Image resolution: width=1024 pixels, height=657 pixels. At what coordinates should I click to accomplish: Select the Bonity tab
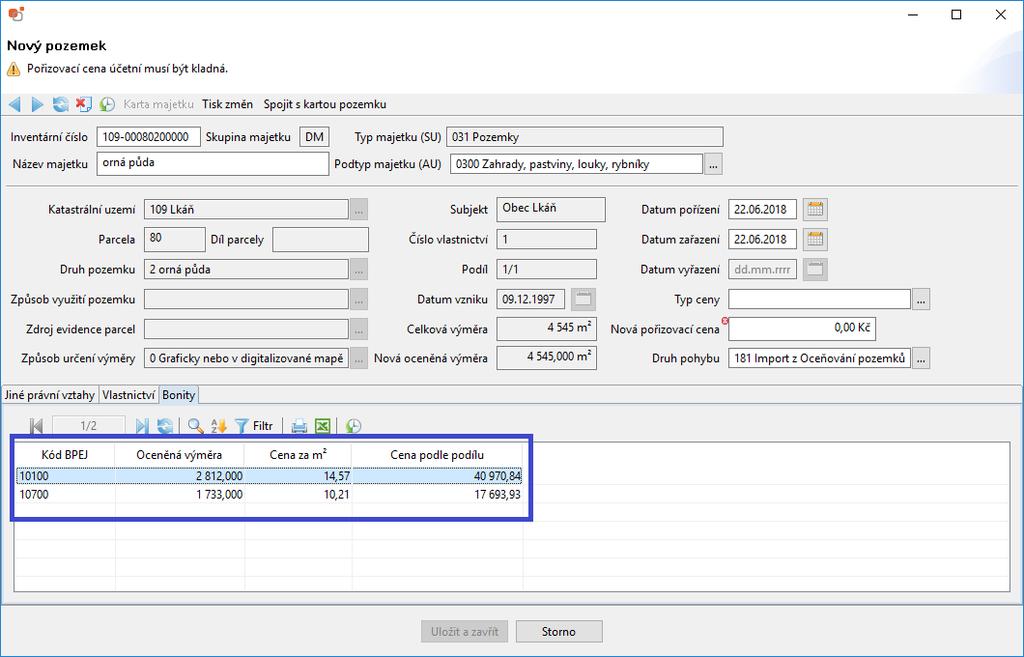[179, 395]
